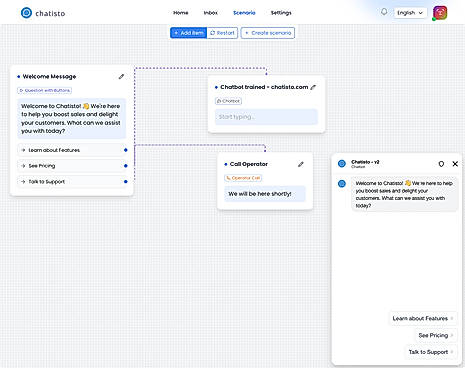Click the location icon in chat header
The image size is (465, 368).
[x=441, y=164]
